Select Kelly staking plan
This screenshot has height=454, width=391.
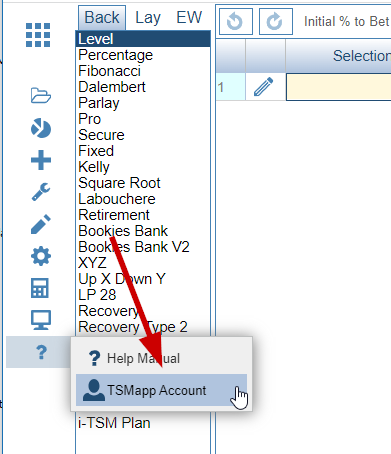(143, 167)
